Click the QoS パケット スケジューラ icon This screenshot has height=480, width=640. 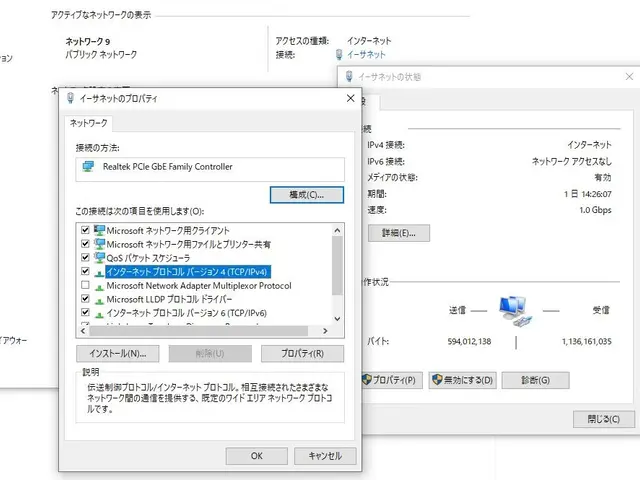pos(99,258)
